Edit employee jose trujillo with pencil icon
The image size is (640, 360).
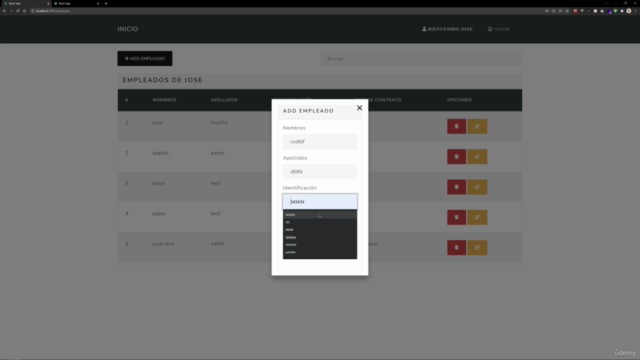[477, 127]
